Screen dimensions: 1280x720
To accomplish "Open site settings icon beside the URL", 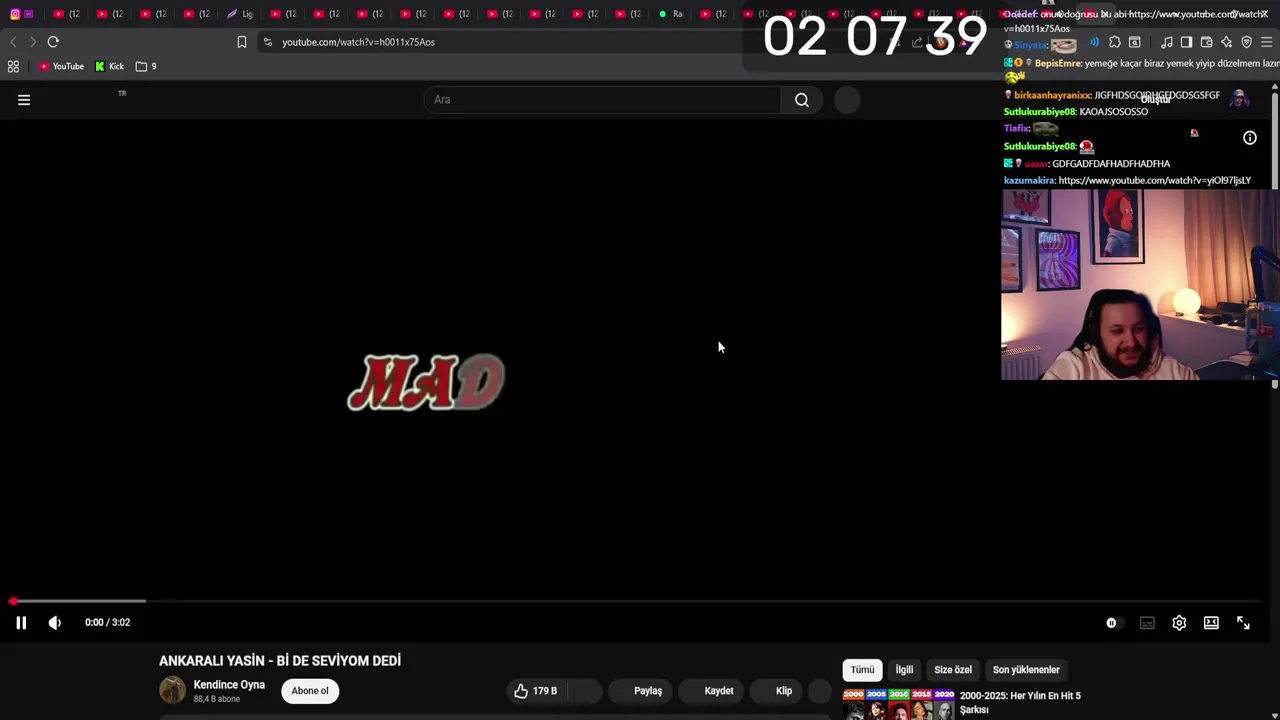I will (267, 42).
